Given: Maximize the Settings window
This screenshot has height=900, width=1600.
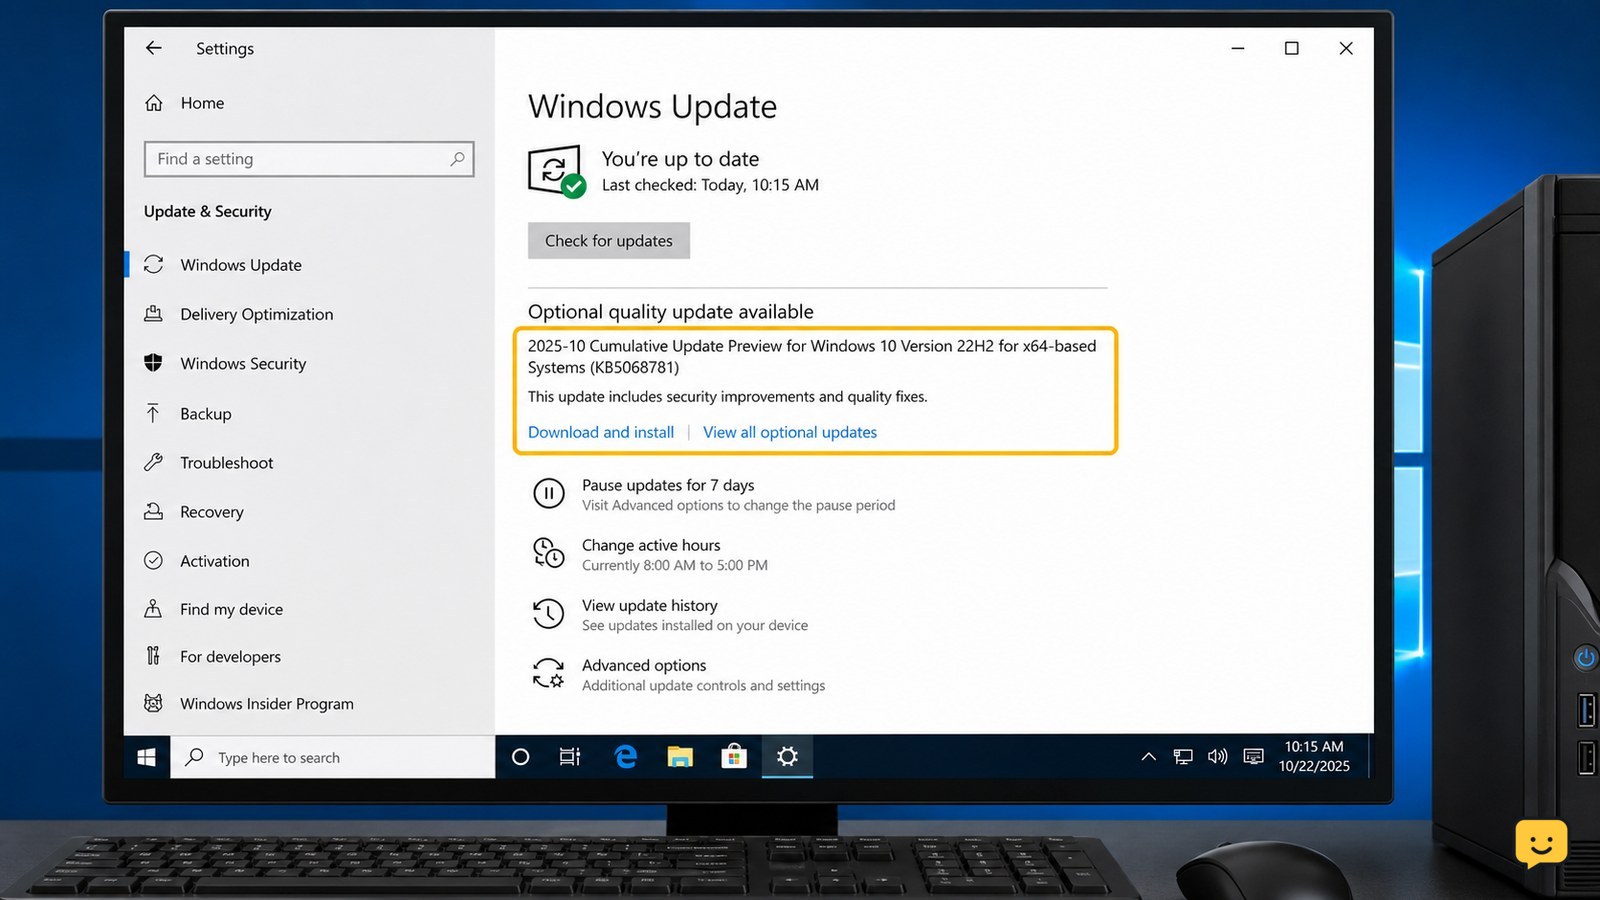Looking at the screenshot, I should (x=1292, y=48).
